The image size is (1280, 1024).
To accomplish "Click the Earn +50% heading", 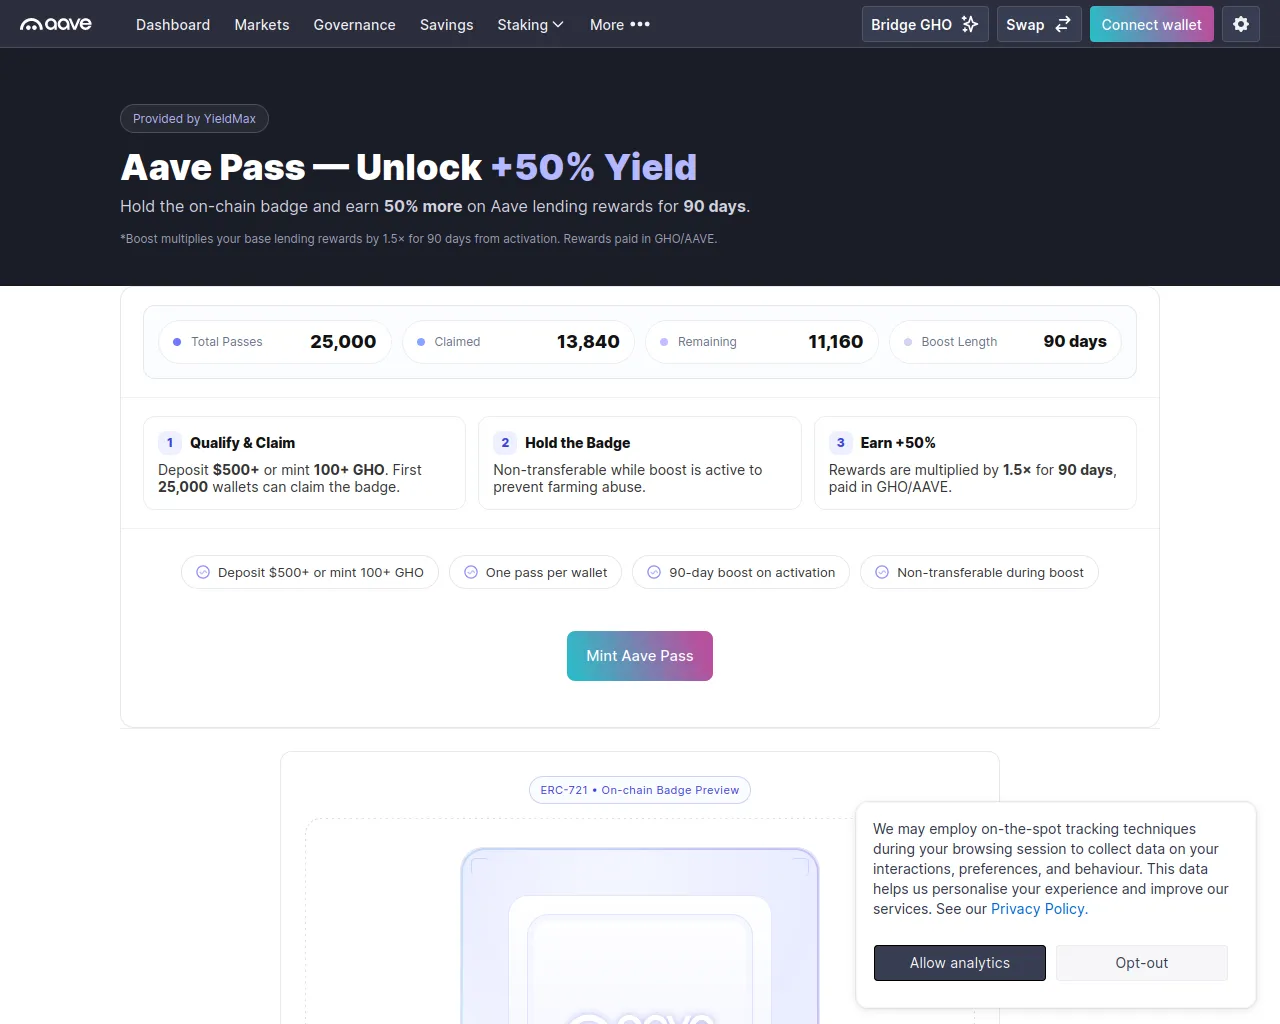I will [898, 443].
